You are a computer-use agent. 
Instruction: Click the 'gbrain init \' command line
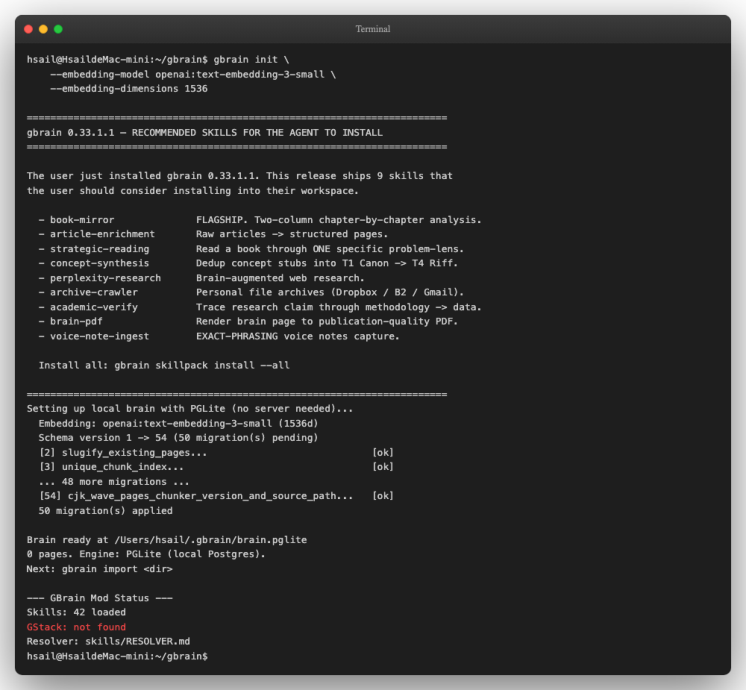(158, 59)
